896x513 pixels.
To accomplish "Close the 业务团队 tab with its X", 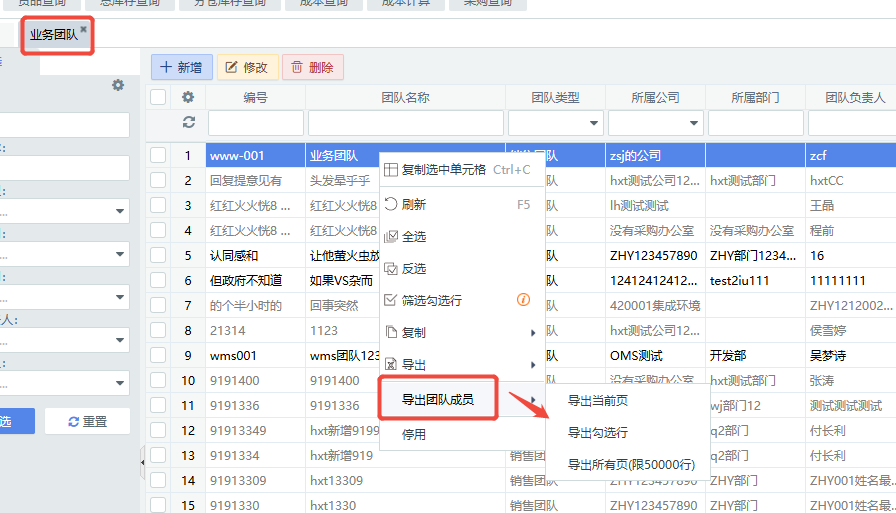I will (x=84, y=30).
